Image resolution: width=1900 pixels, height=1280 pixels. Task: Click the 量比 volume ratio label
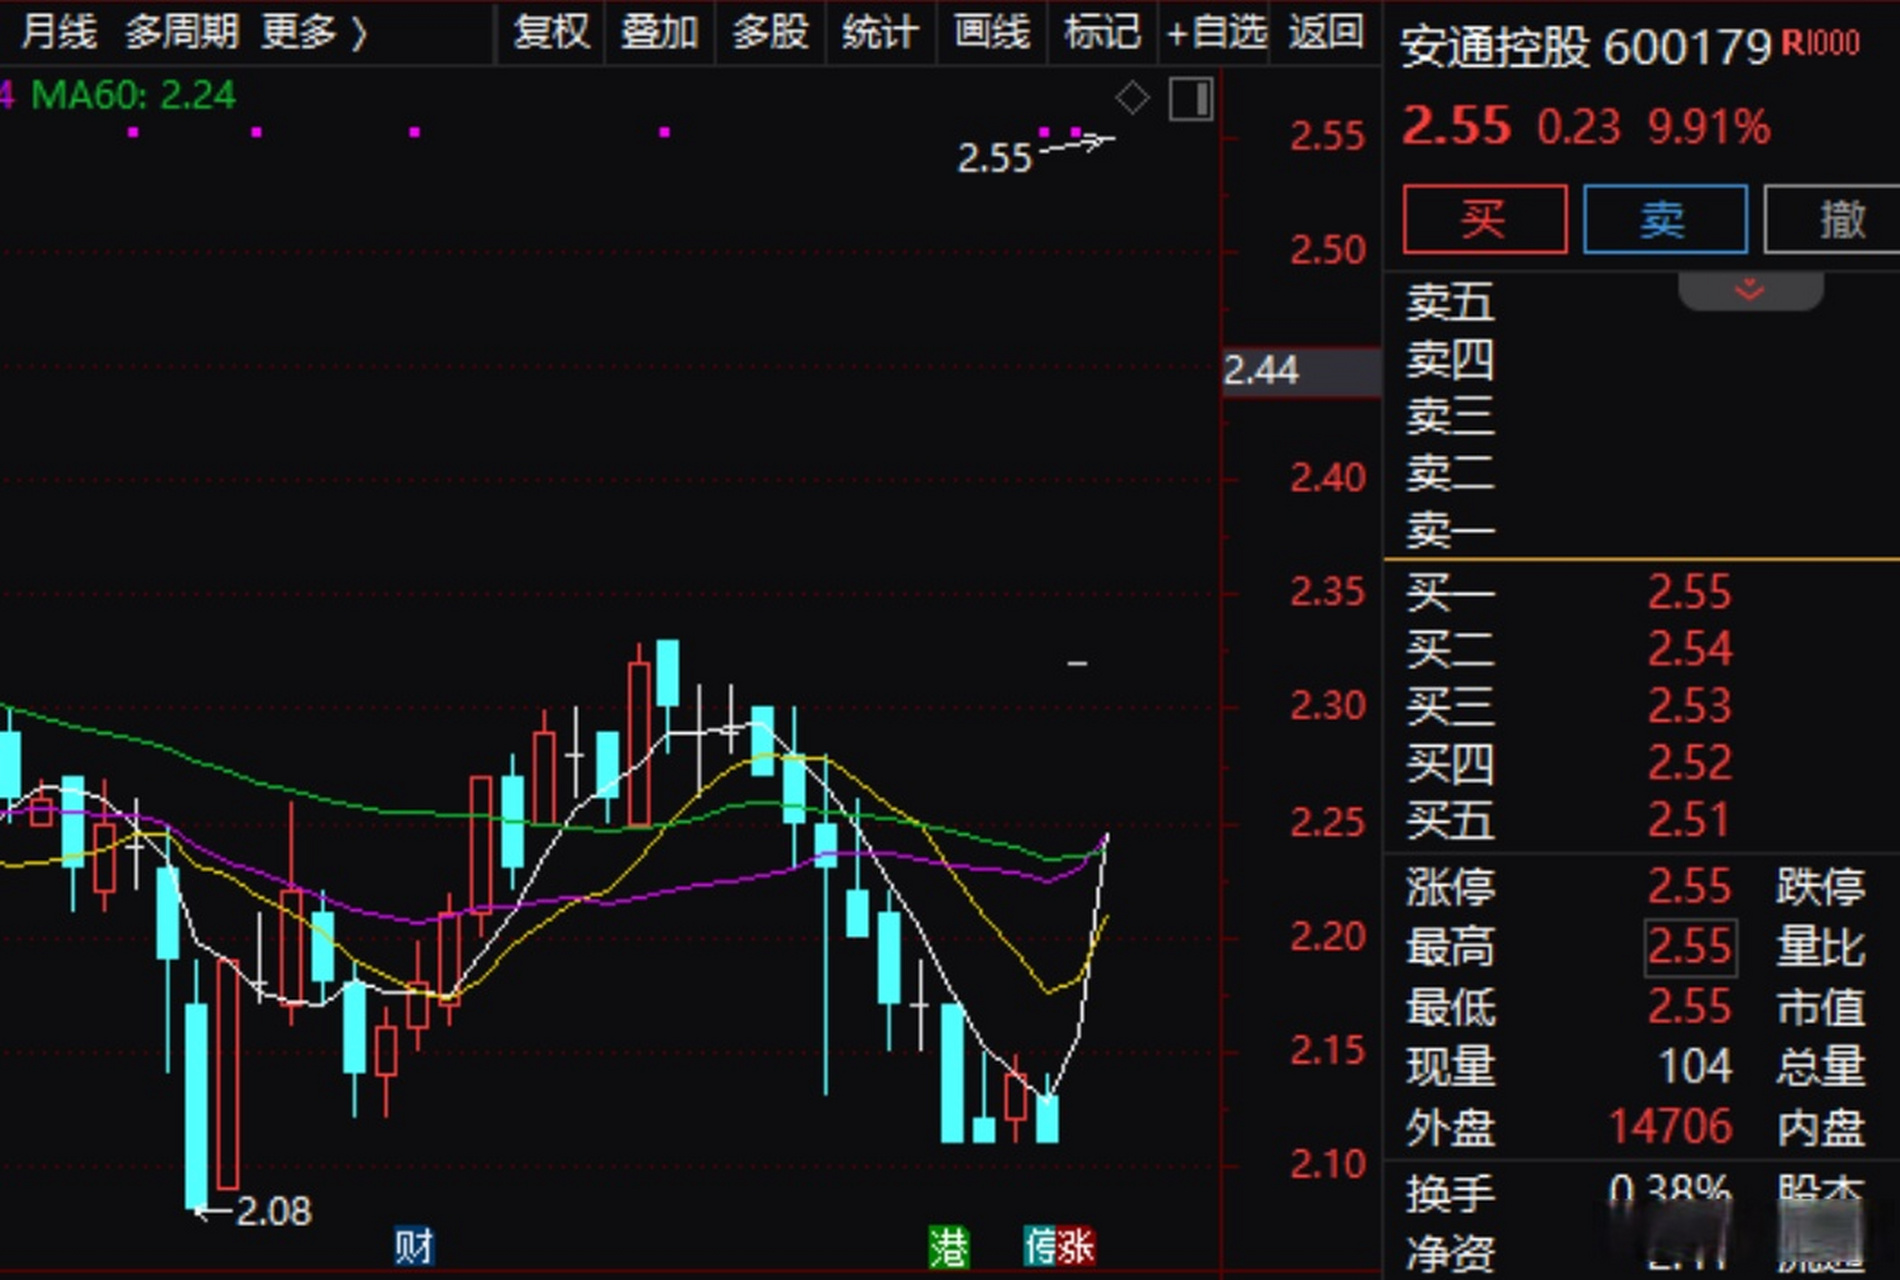point(1820,946)
